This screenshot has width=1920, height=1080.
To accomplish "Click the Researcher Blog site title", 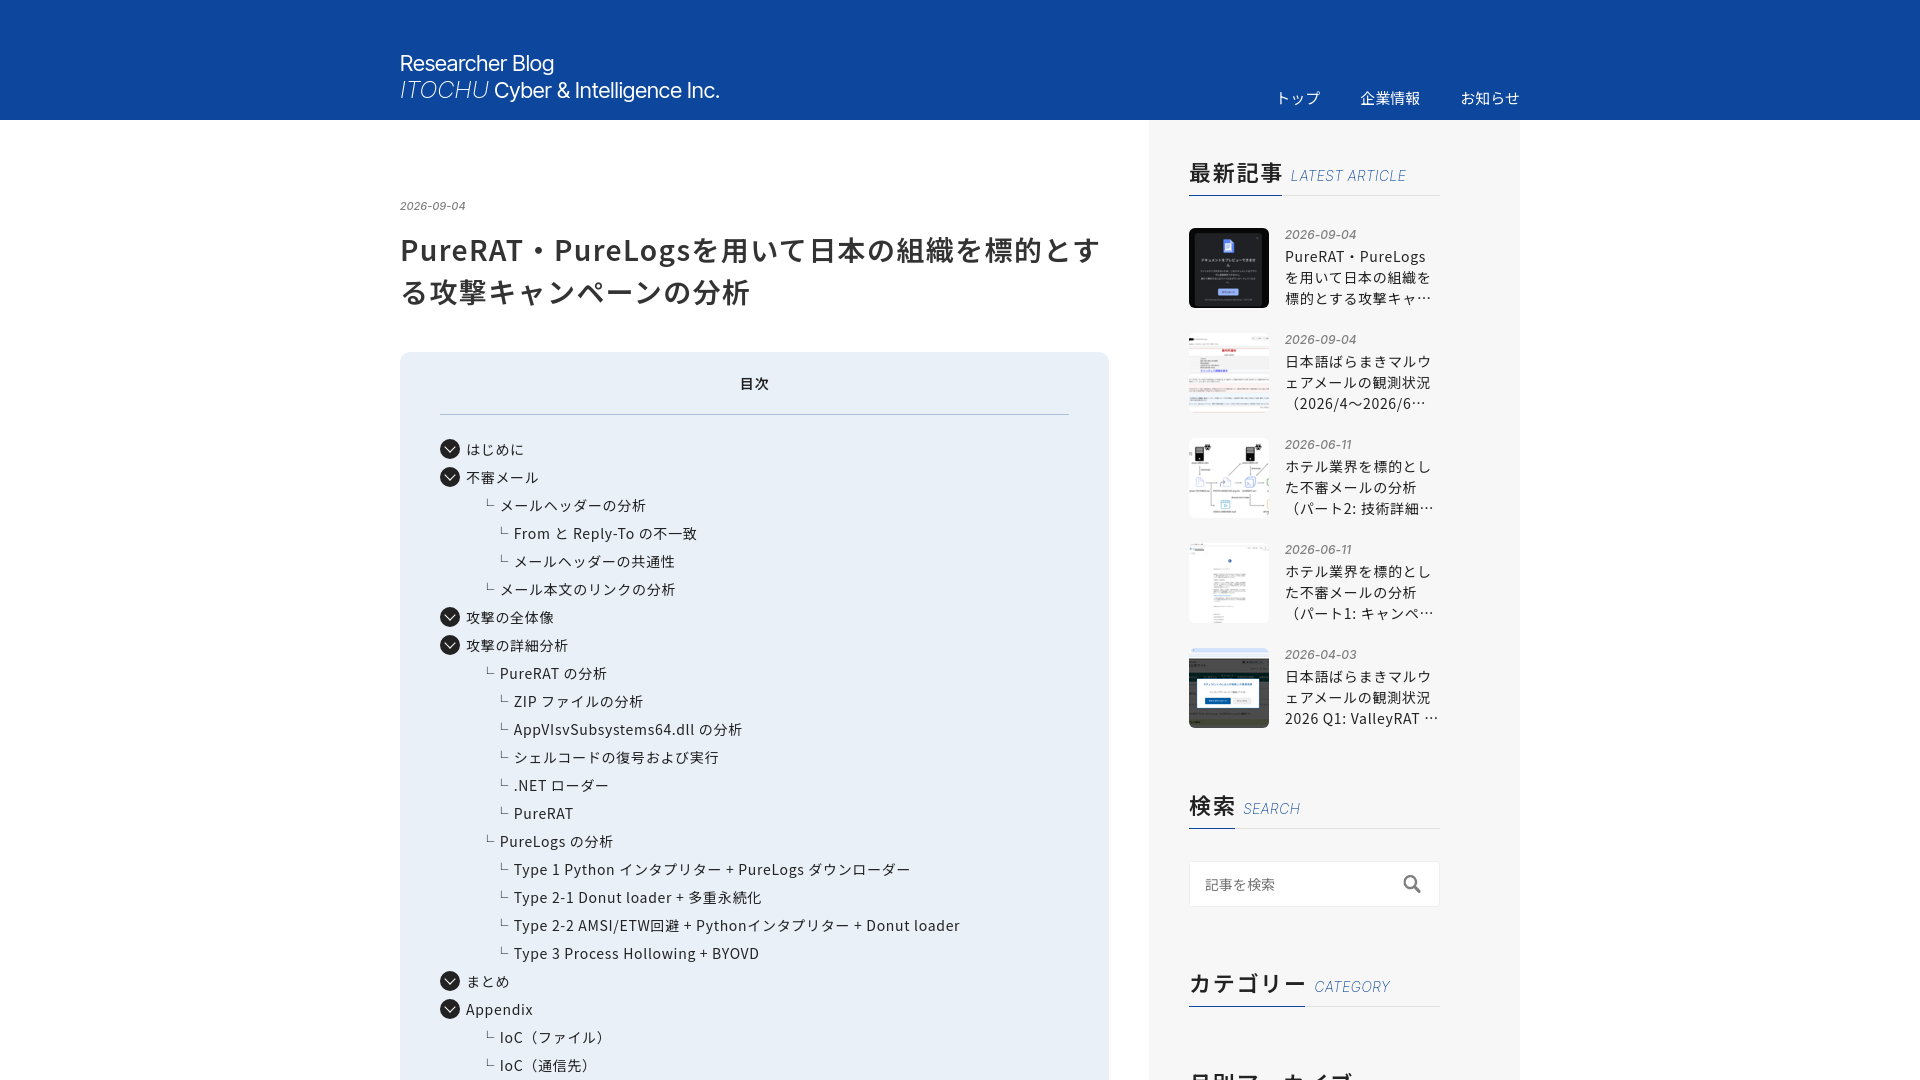I will (x=559, y=77).
